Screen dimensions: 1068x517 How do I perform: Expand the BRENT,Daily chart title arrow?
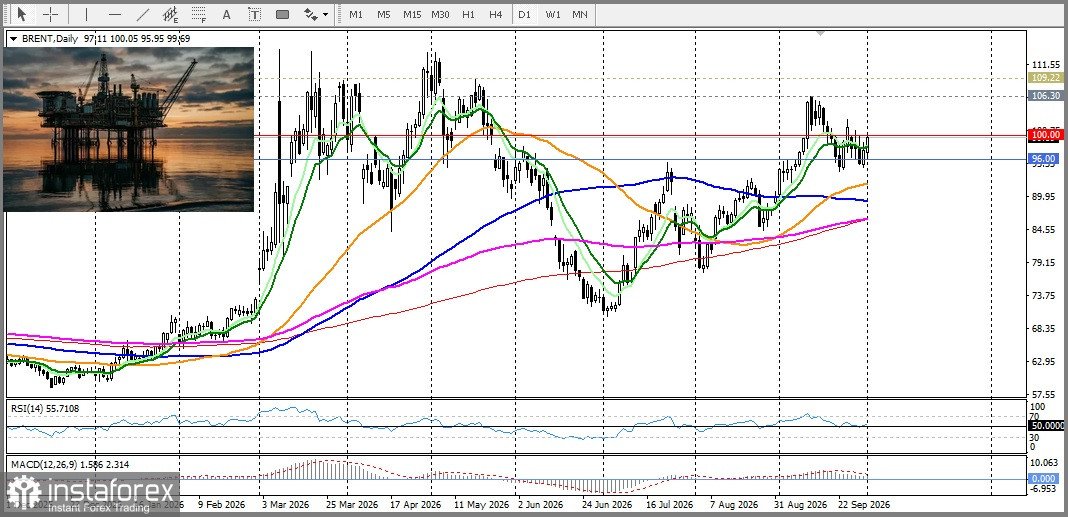(14, 39)
